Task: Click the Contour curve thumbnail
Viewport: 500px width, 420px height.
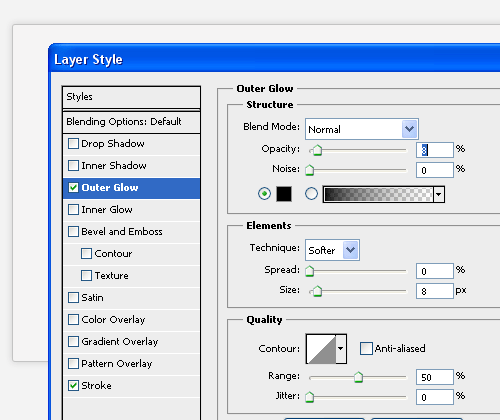Action: [321, 349]
